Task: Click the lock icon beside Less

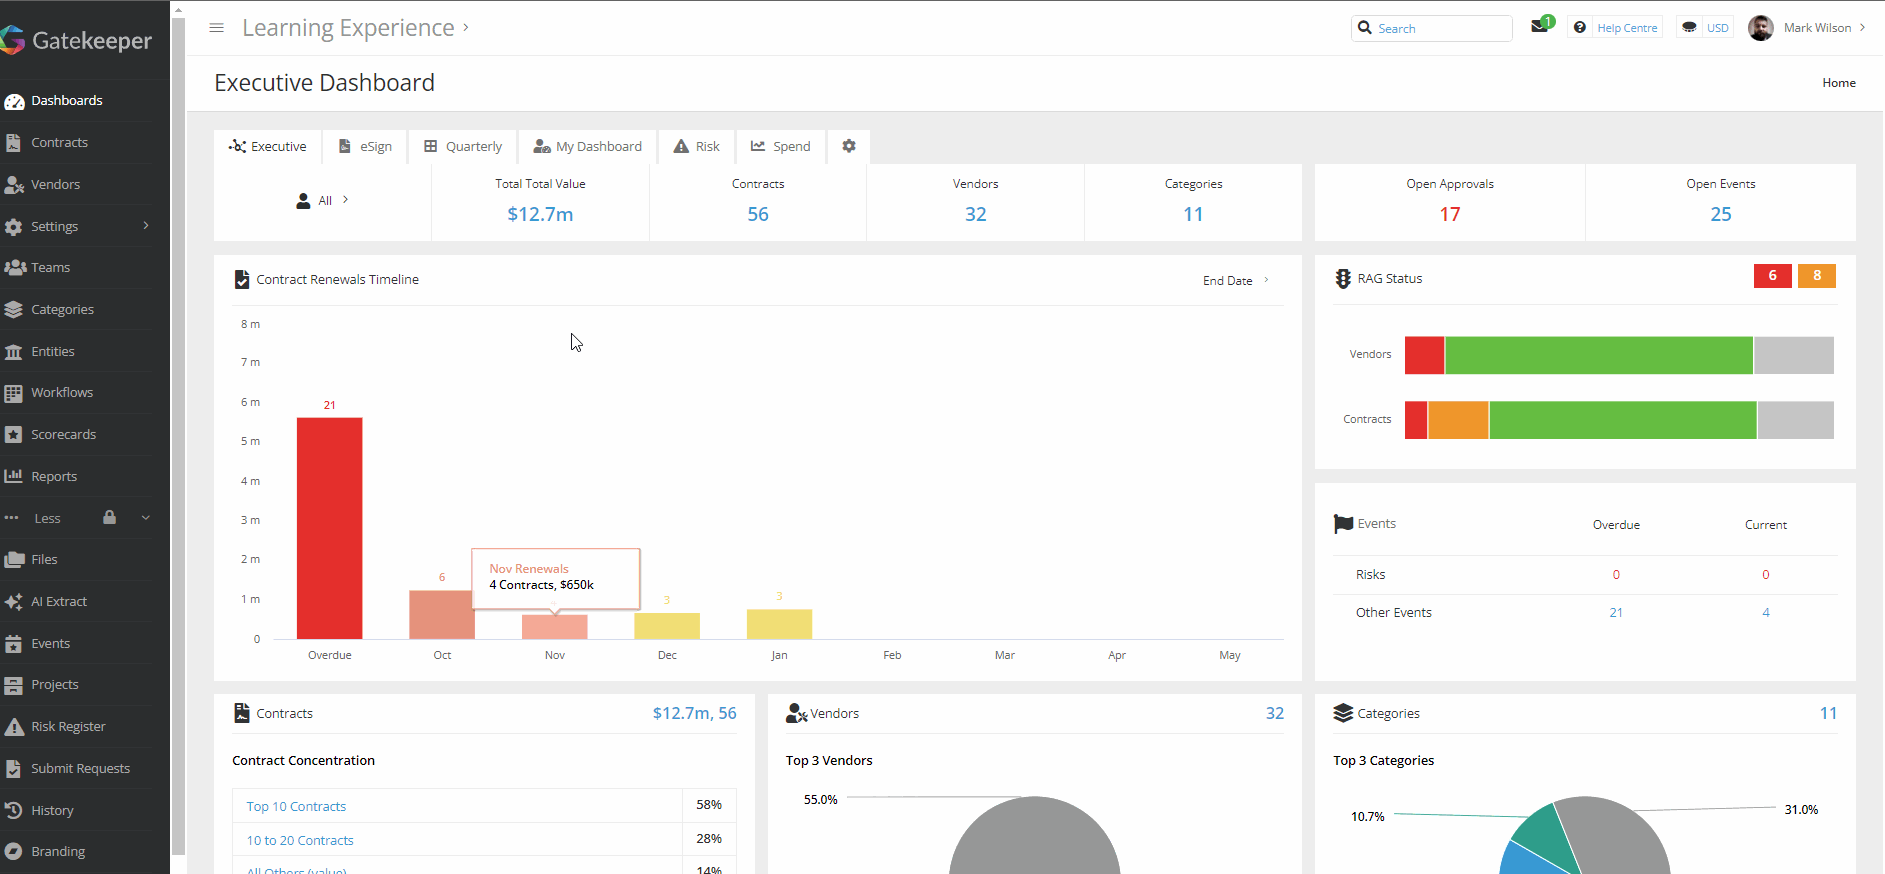Action: [x=110, y=518]
